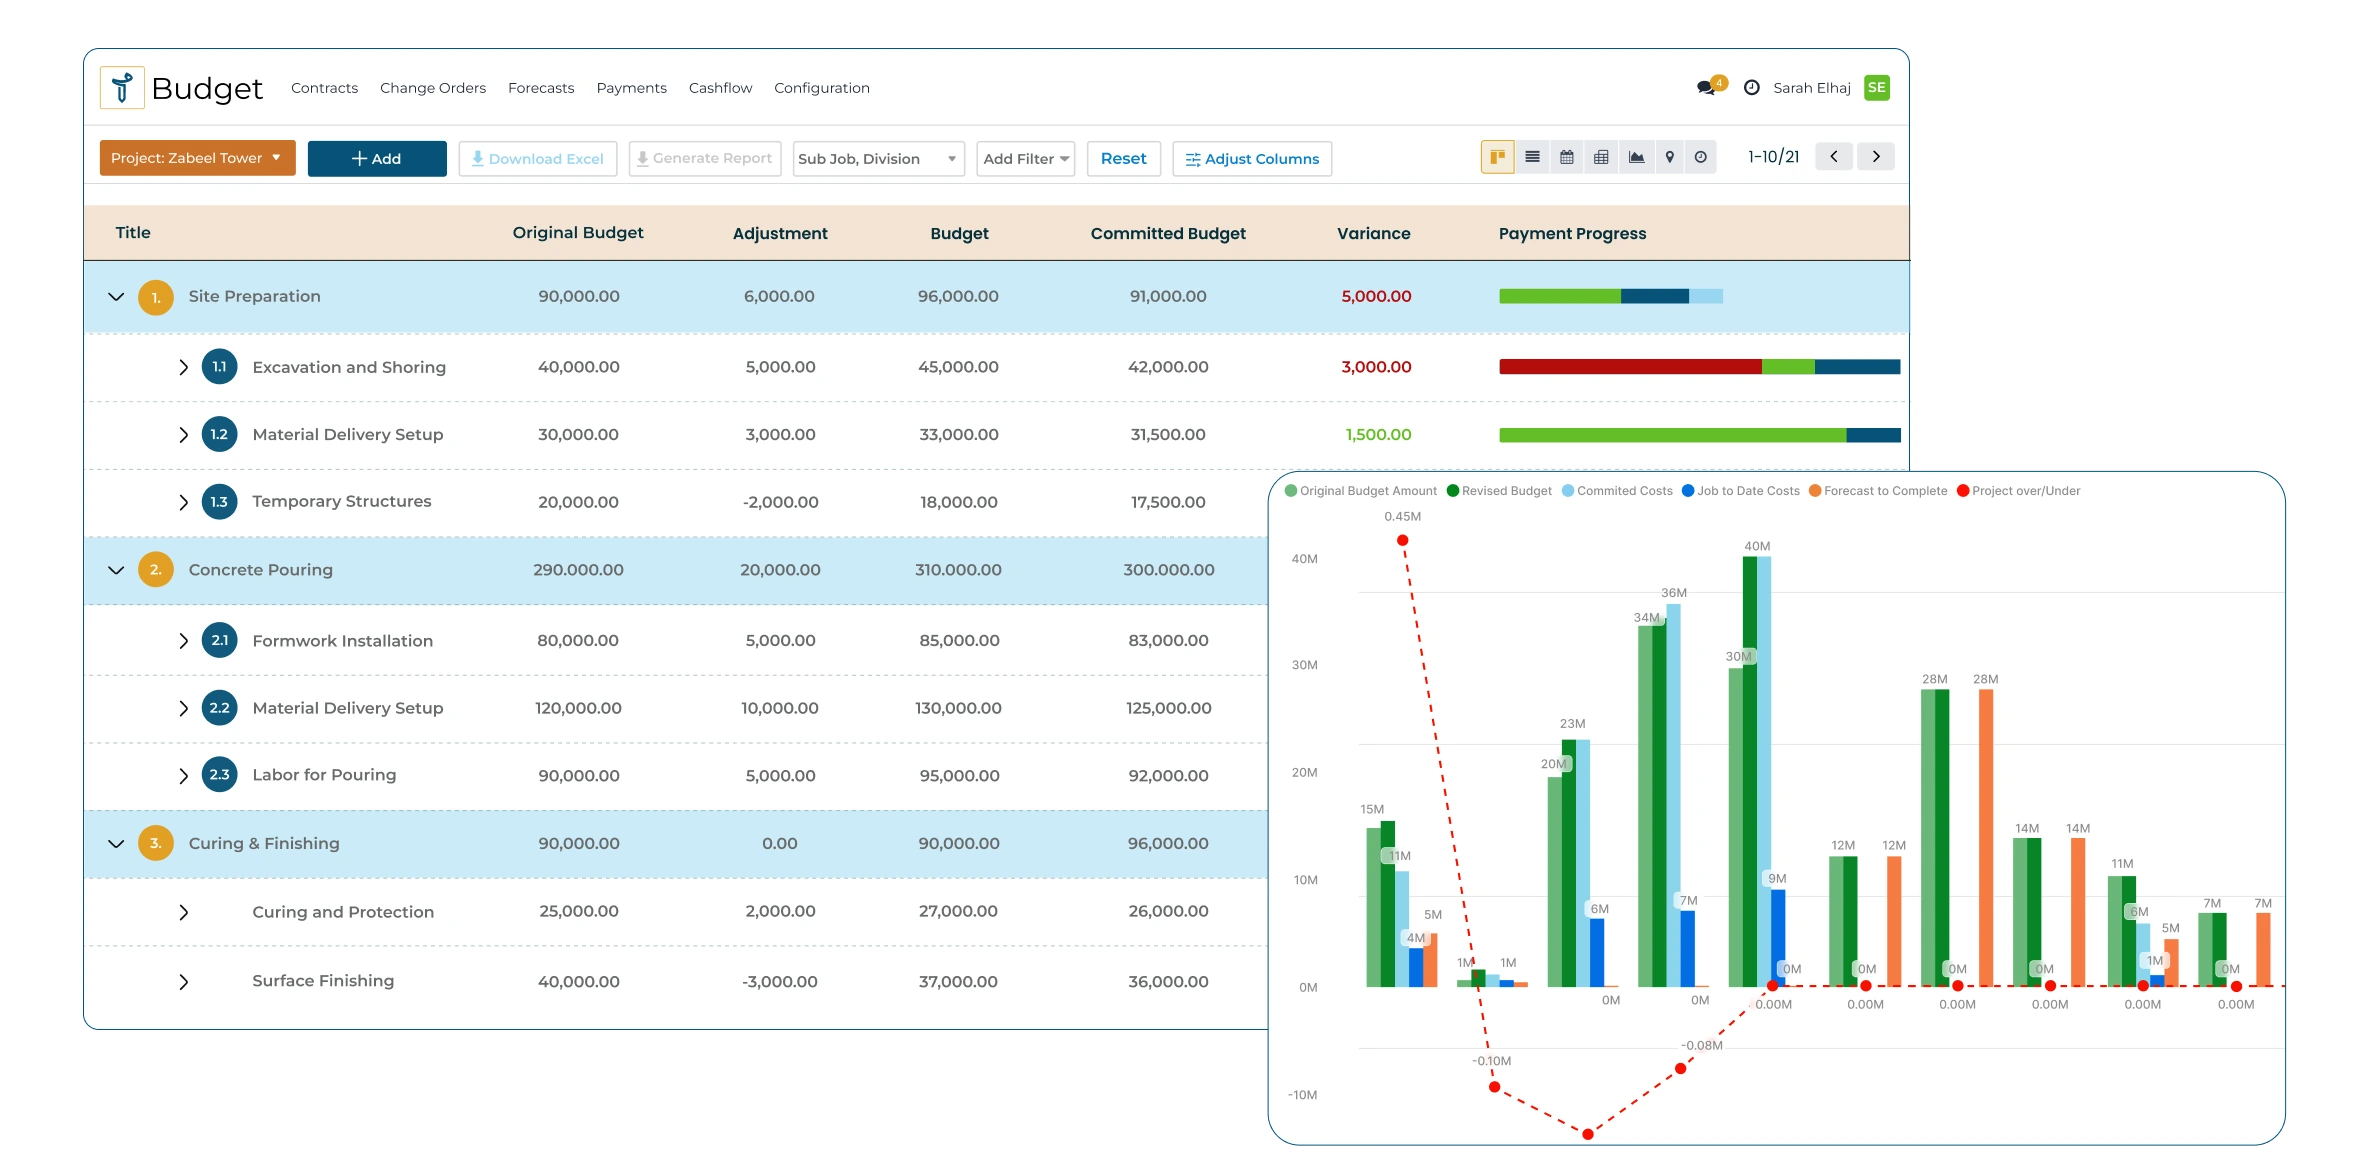Click the clock icon beside Sarah Elhaj
Screen dimensions: 2361x1176
click(x=1751, y=88)
